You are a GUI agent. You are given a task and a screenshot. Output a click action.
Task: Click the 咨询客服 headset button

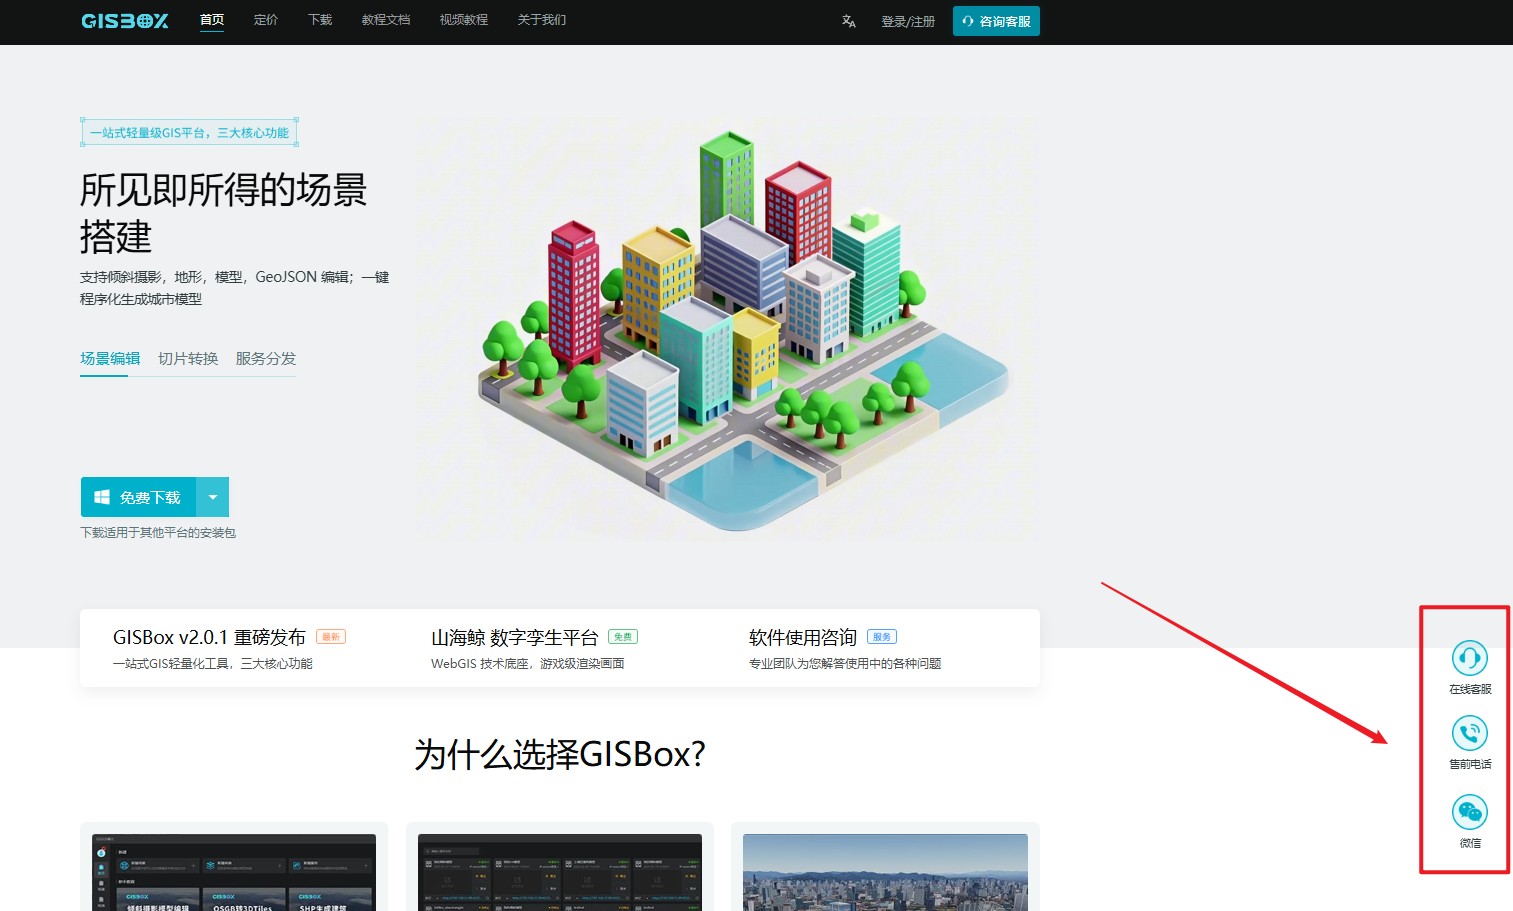(x=996, y=21)
